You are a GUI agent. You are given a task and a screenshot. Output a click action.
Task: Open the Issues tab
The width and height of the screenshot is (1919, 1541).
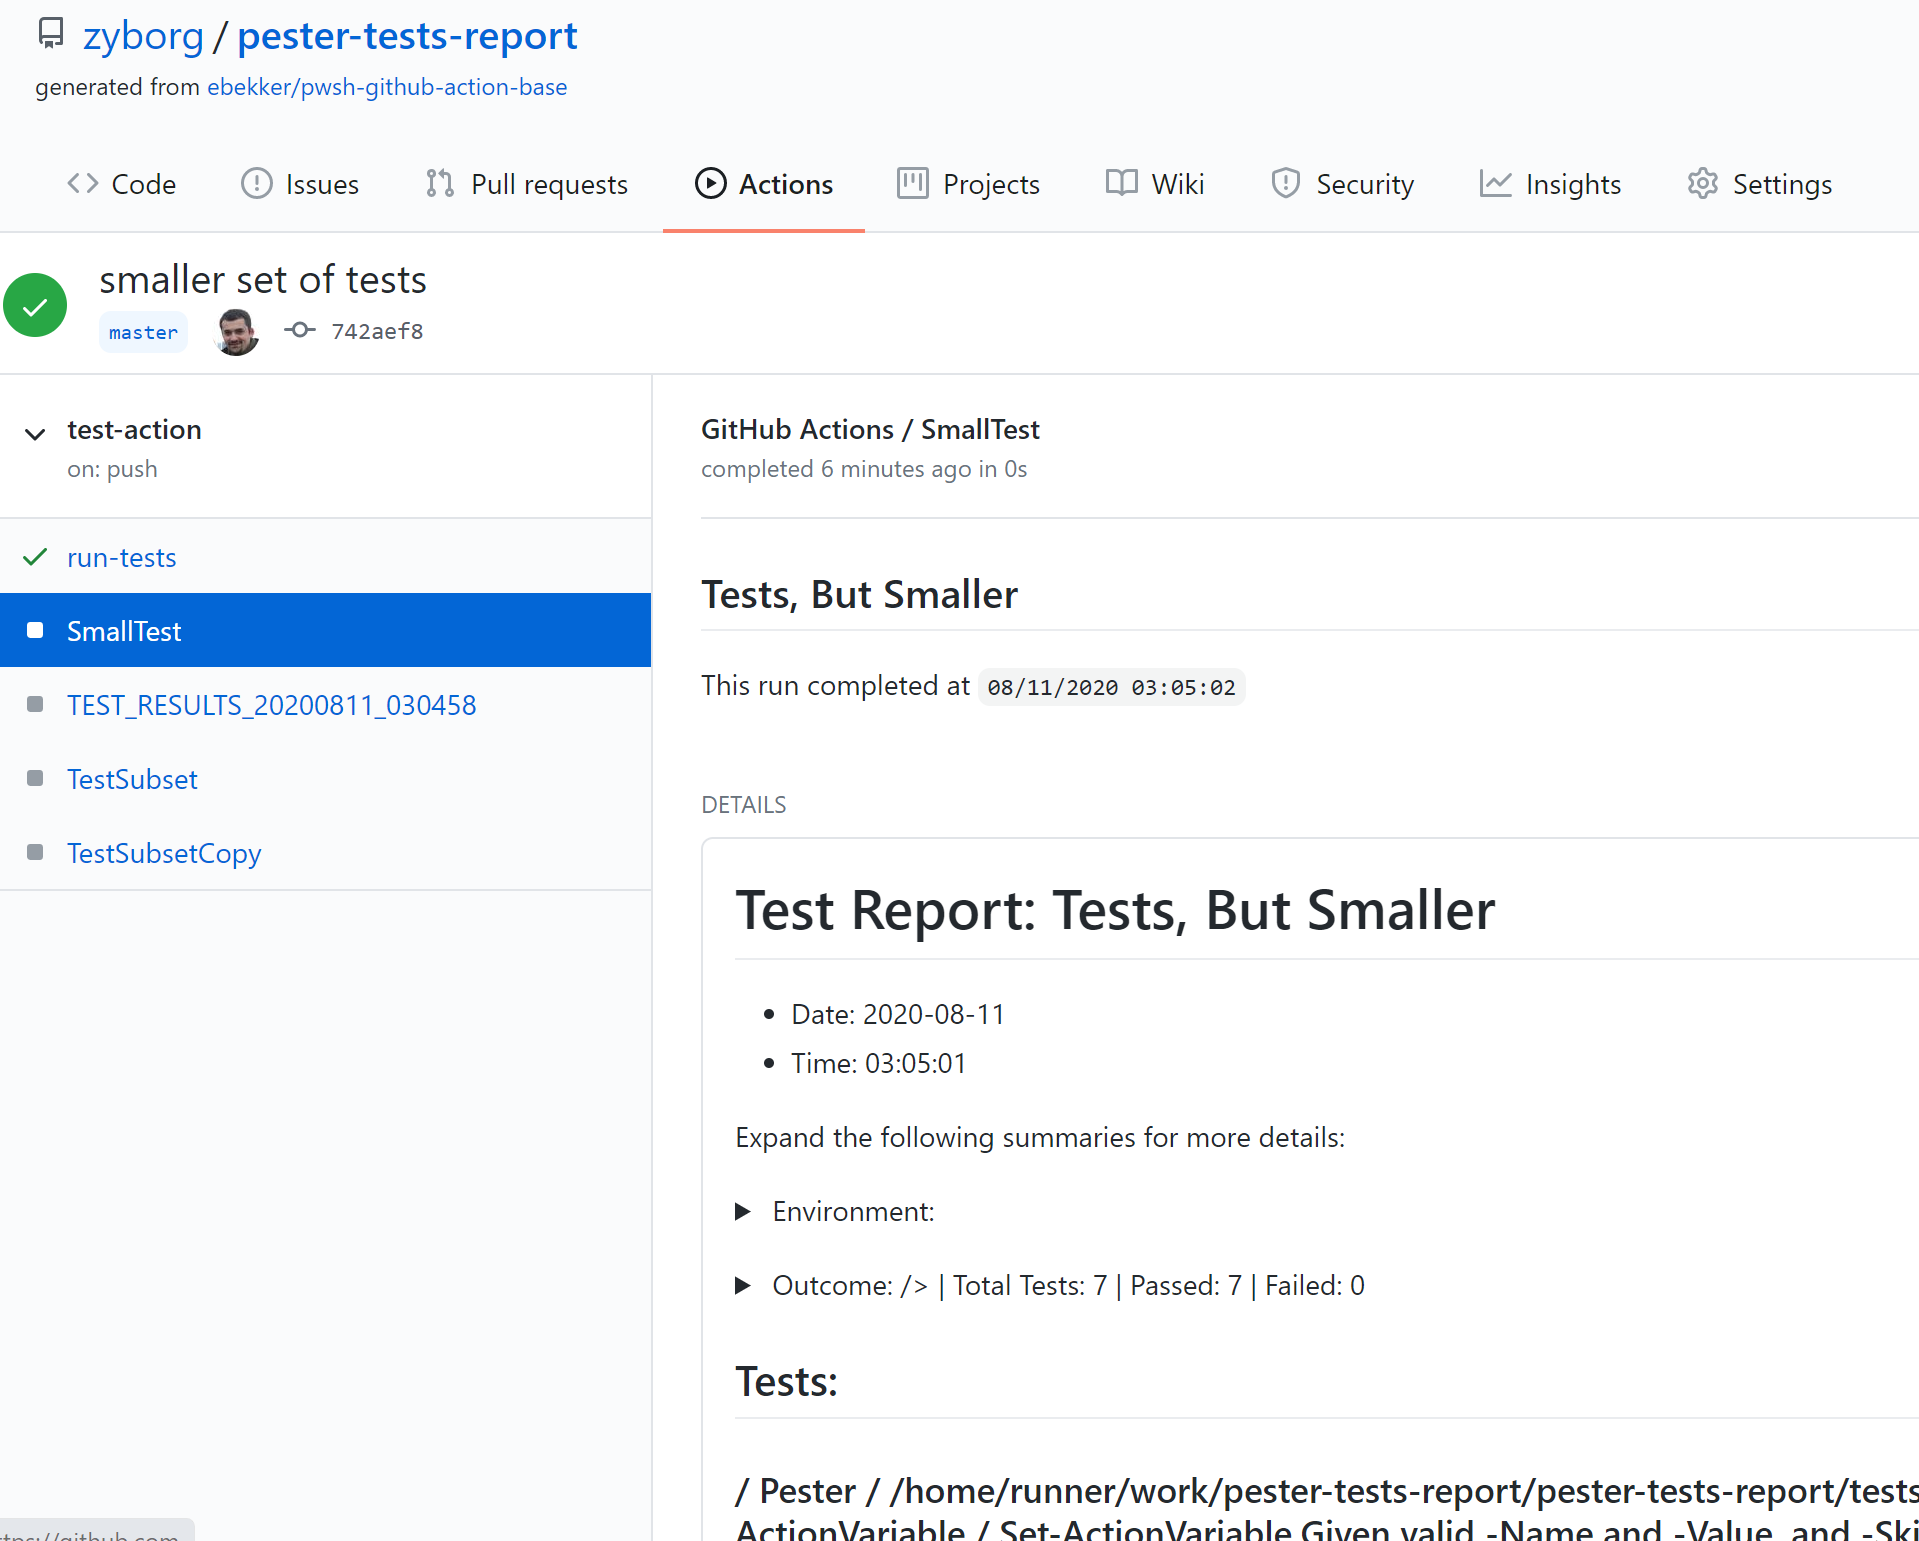(x=300, y=184)
